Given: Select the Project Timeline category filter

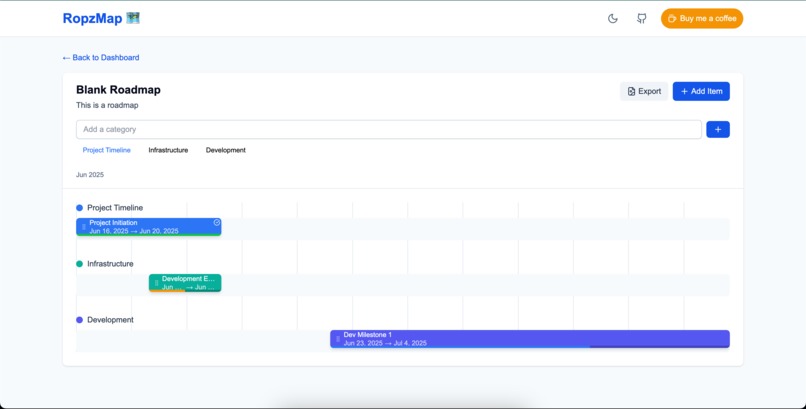Looking at the screenshot, I should [106, 150].
